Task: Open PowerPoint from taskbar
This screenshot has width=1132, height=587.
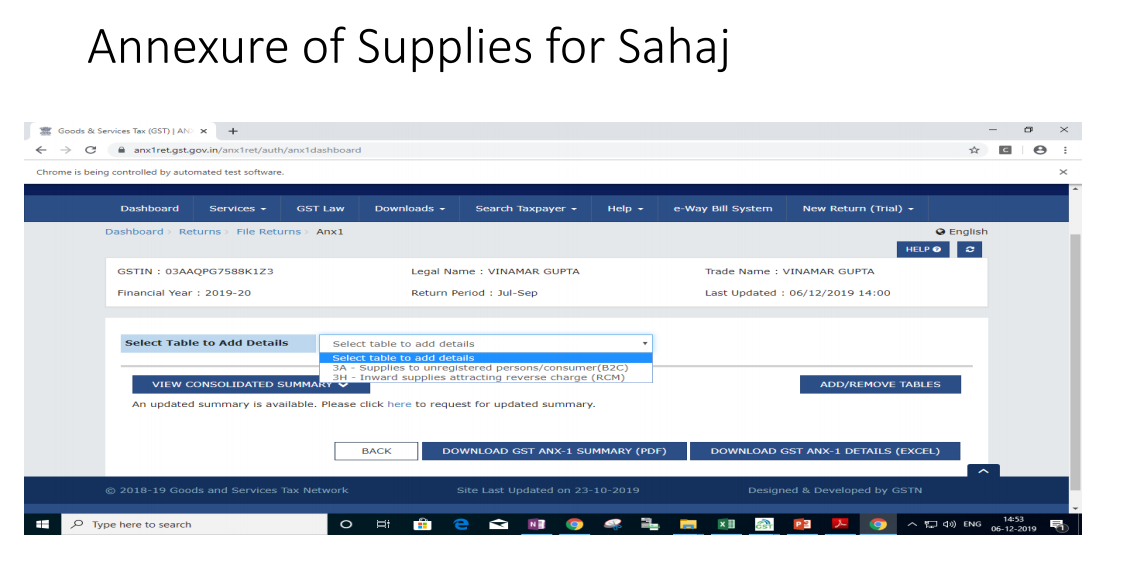Action: pyautogui.click(x=802, y=524)
